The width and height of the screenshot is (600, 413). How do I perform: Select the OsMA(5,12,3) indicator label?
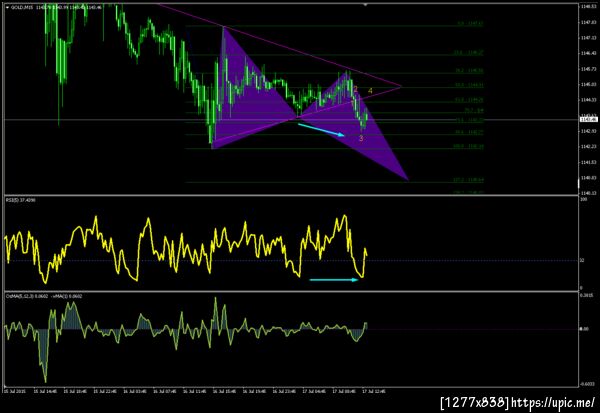(x=18, y=296)
